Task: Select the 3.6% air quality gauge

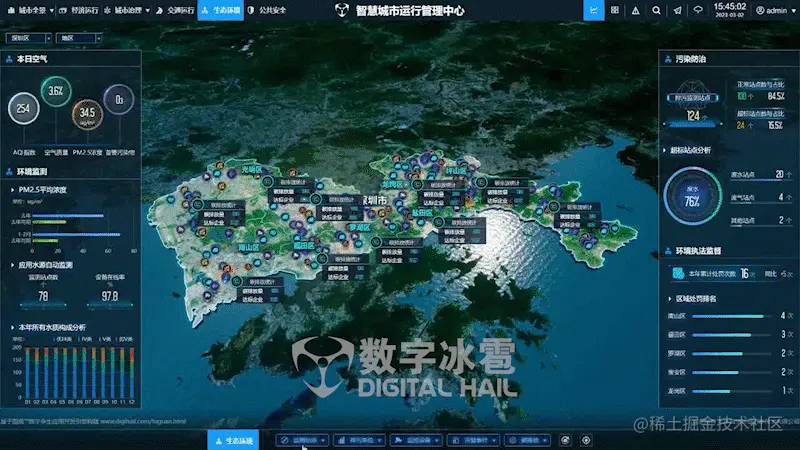Action: 56,91
